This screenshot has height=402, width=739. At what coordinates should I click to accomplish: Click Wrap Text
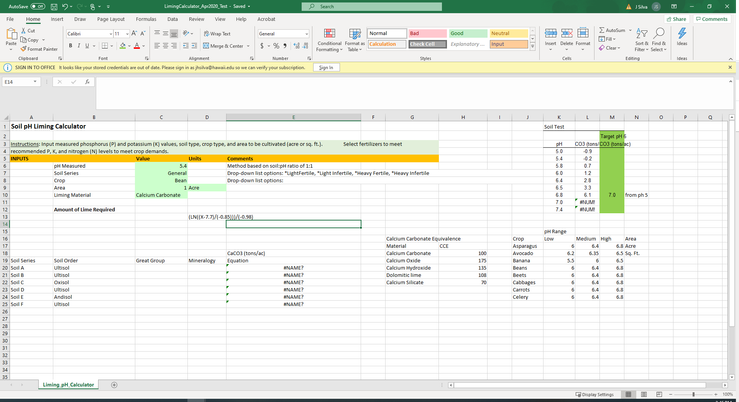click(x=217, y=34)
